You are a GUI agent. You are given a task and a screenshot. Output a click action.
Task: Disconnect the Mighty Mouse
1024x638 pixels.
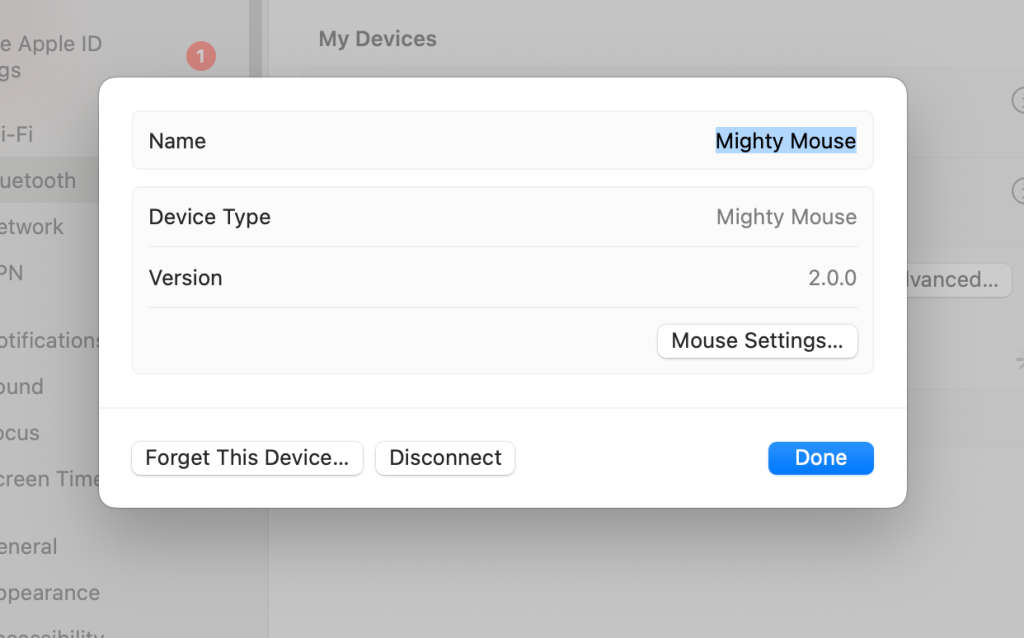[x=444, y=457]
